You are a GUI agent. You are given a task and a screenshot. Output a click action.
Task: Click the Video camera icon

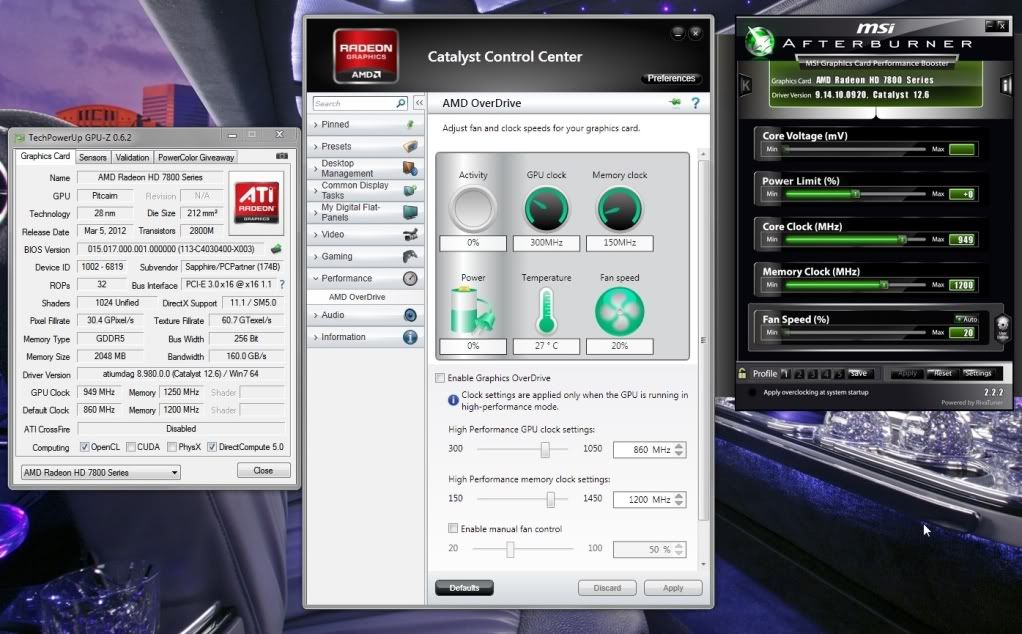coord(410,235)
